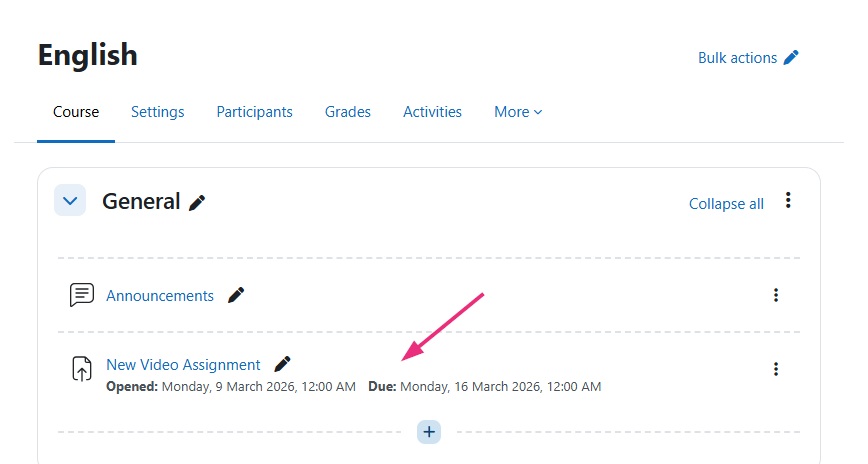Collapse the General section chevron

click(70, 200)
